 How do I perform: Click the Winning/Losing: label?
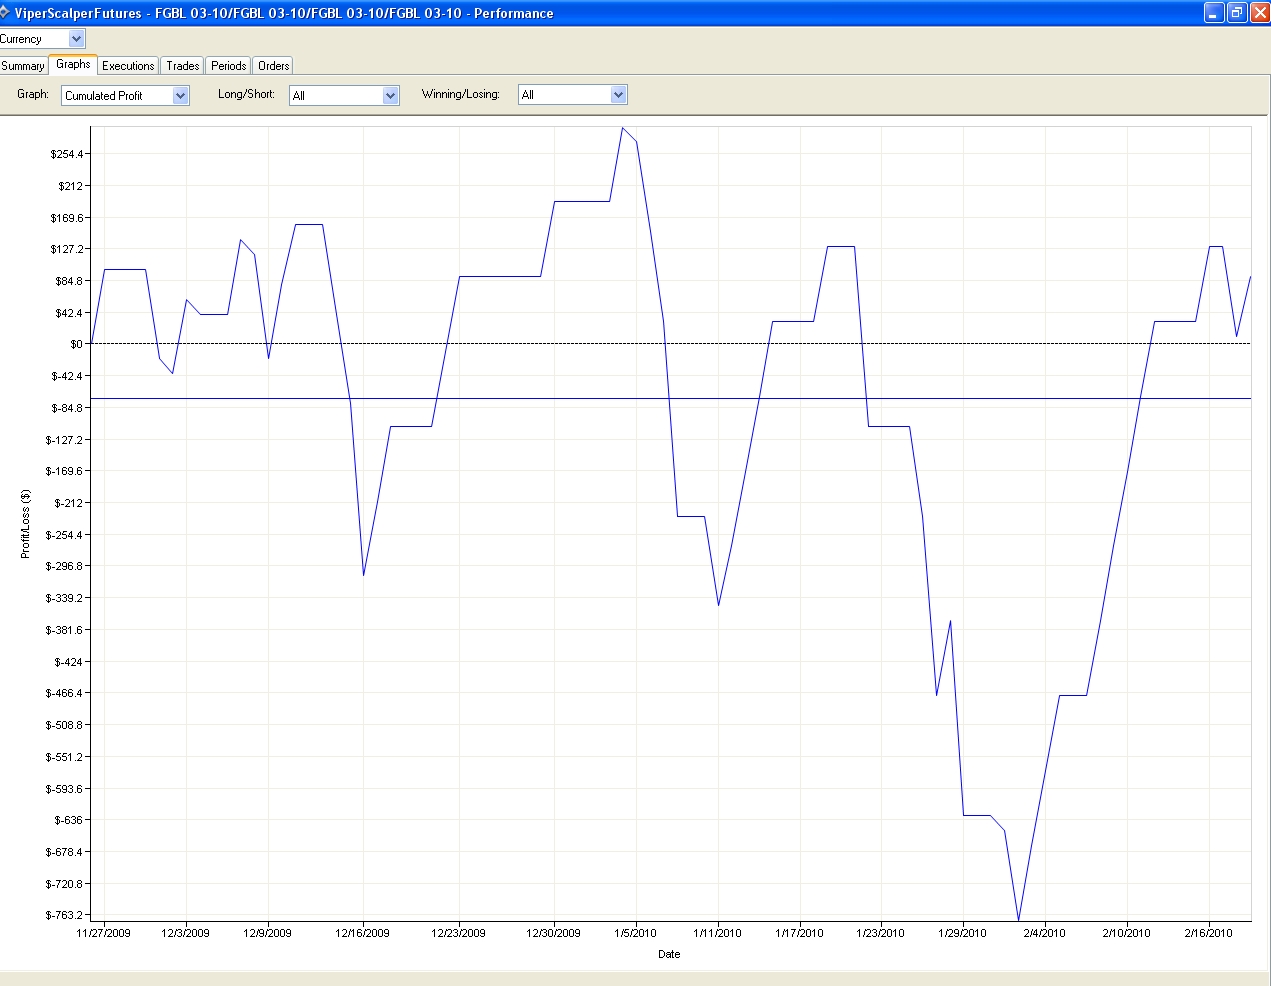tap(460, 94)
